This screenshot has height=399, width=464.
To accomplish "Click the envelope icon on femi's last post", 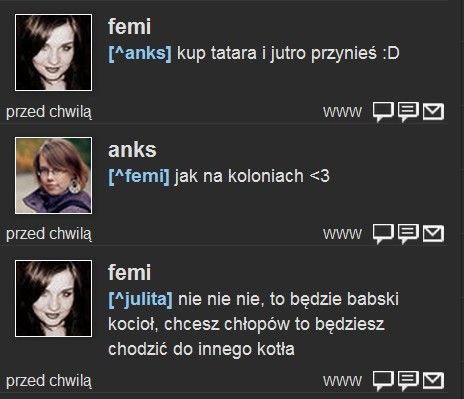I will [433, 380].
